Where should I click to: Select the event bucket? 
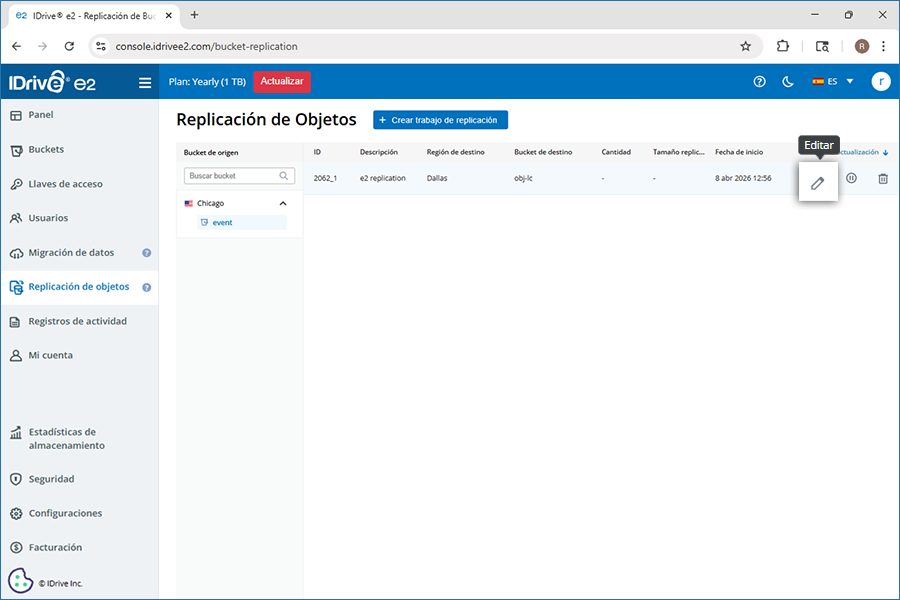click(x=222, y=222)
